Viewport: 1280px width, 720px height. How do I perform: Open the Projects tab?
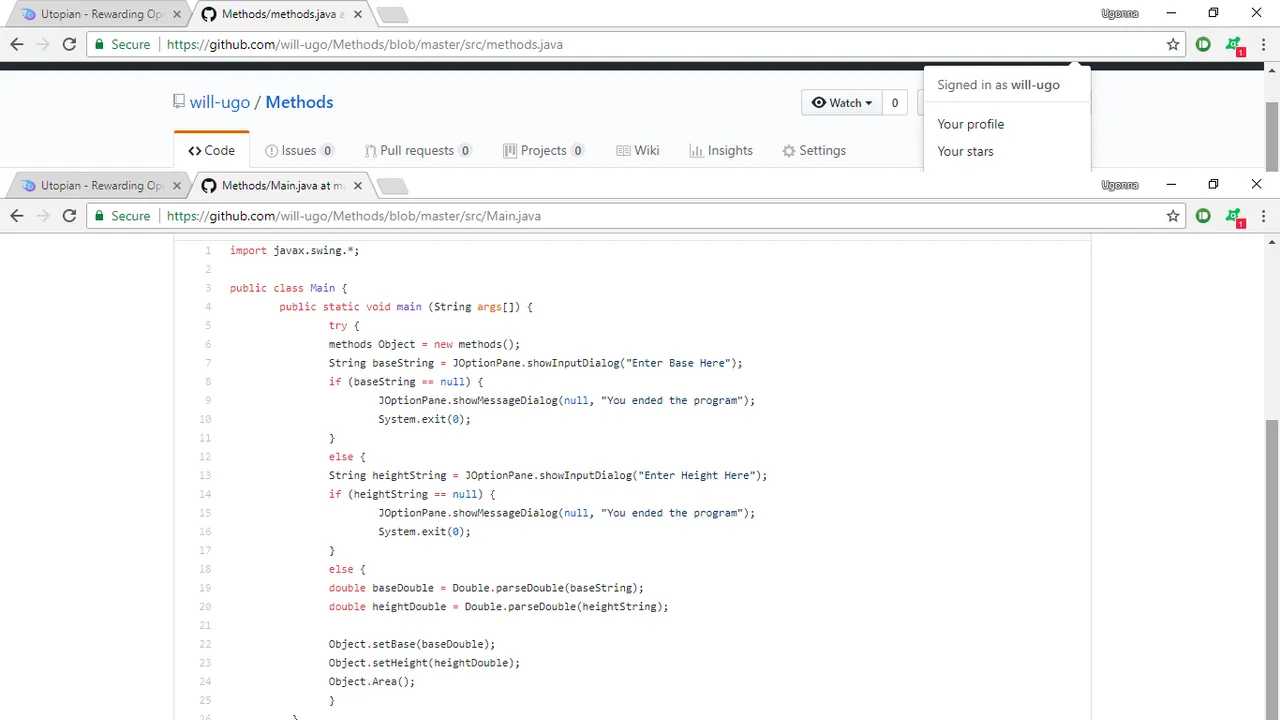[x=544, y=151]
